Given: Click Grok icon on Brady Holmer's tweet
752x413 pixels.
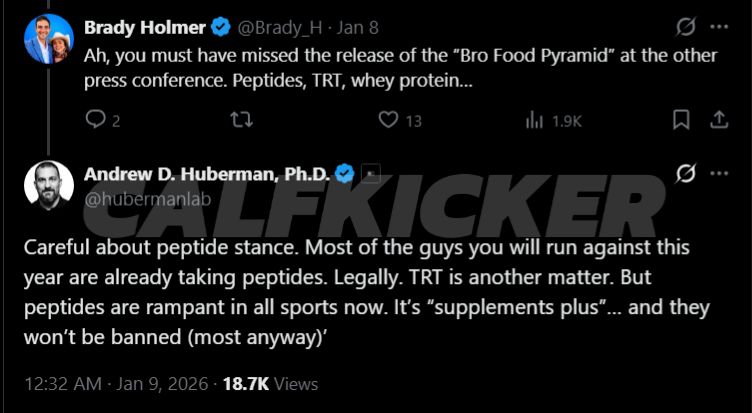Looking at the screenshot, I should click(x=686, y=27).
